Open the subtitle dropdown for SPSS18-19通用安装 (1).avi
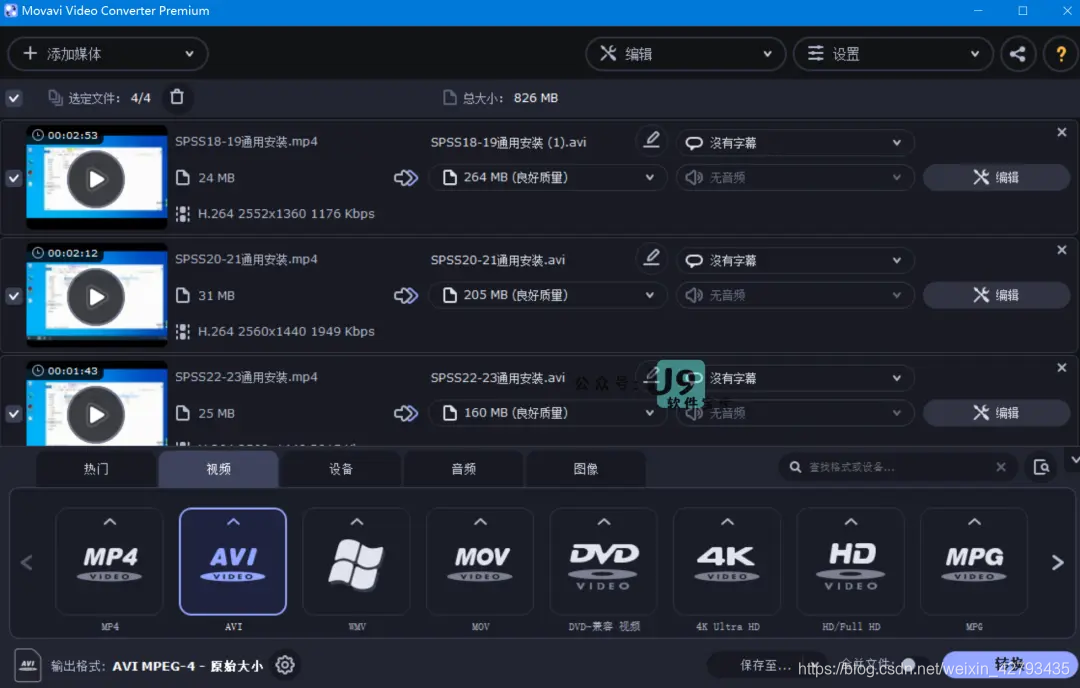 [x=795, y=143]
